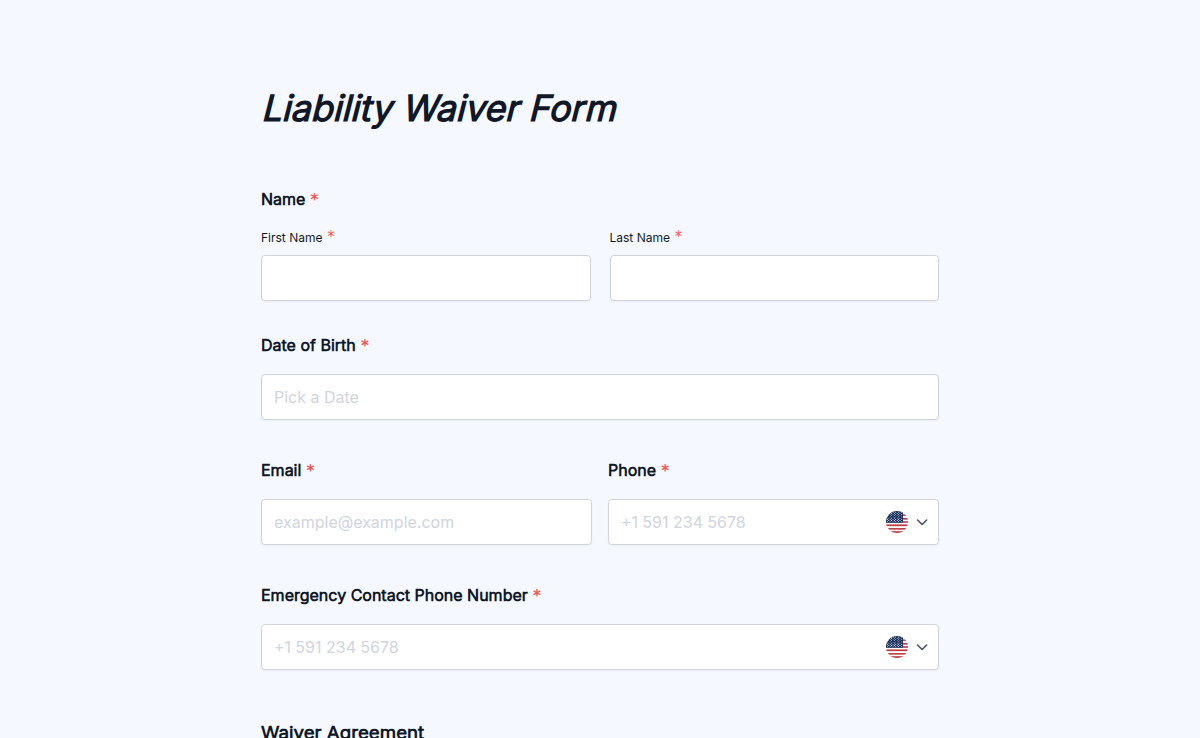1200x738 pixels.
Task: Click the Phone number input area
Action: tap(740, 521)
